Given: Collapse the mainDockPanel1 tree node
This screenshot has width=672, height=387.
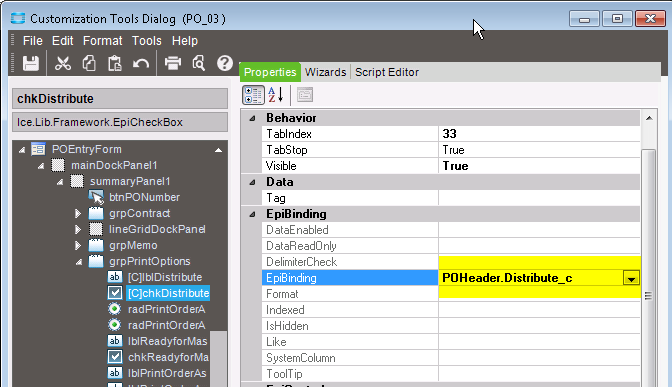Looking at the screenshot, I should [41, 166].
